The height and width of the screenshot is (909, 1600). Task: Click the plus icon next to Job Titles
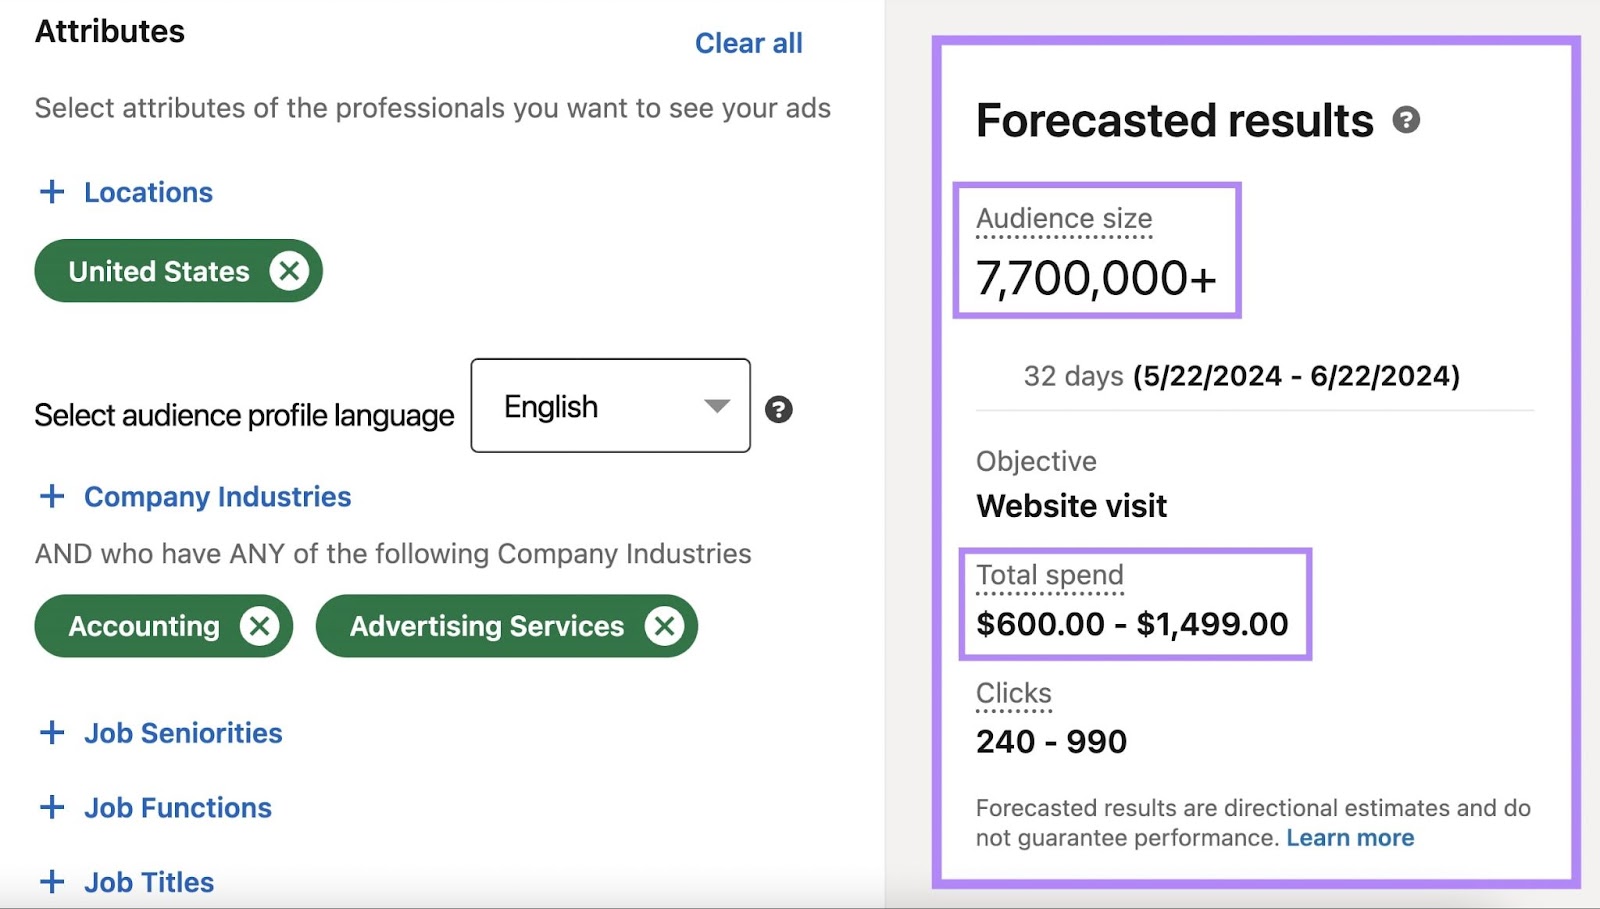tap(51, 881)
